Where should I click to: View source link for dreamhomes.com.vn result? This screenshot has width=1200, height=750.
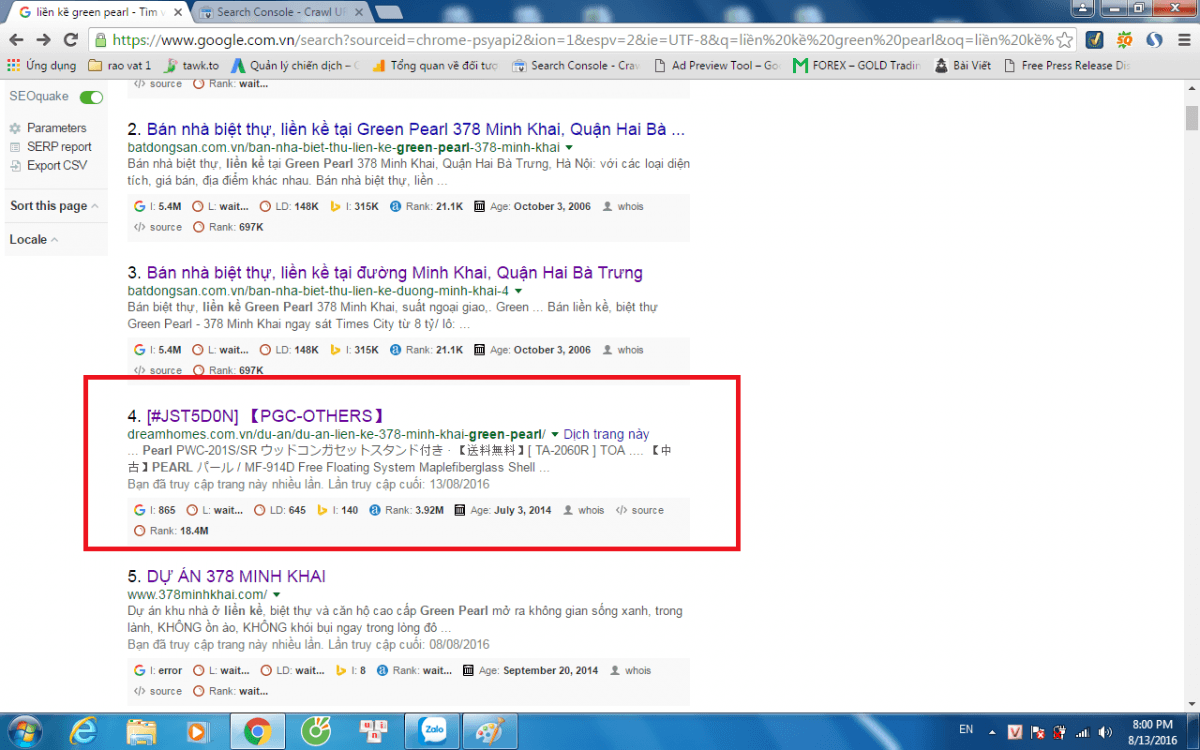pos(640,510)
